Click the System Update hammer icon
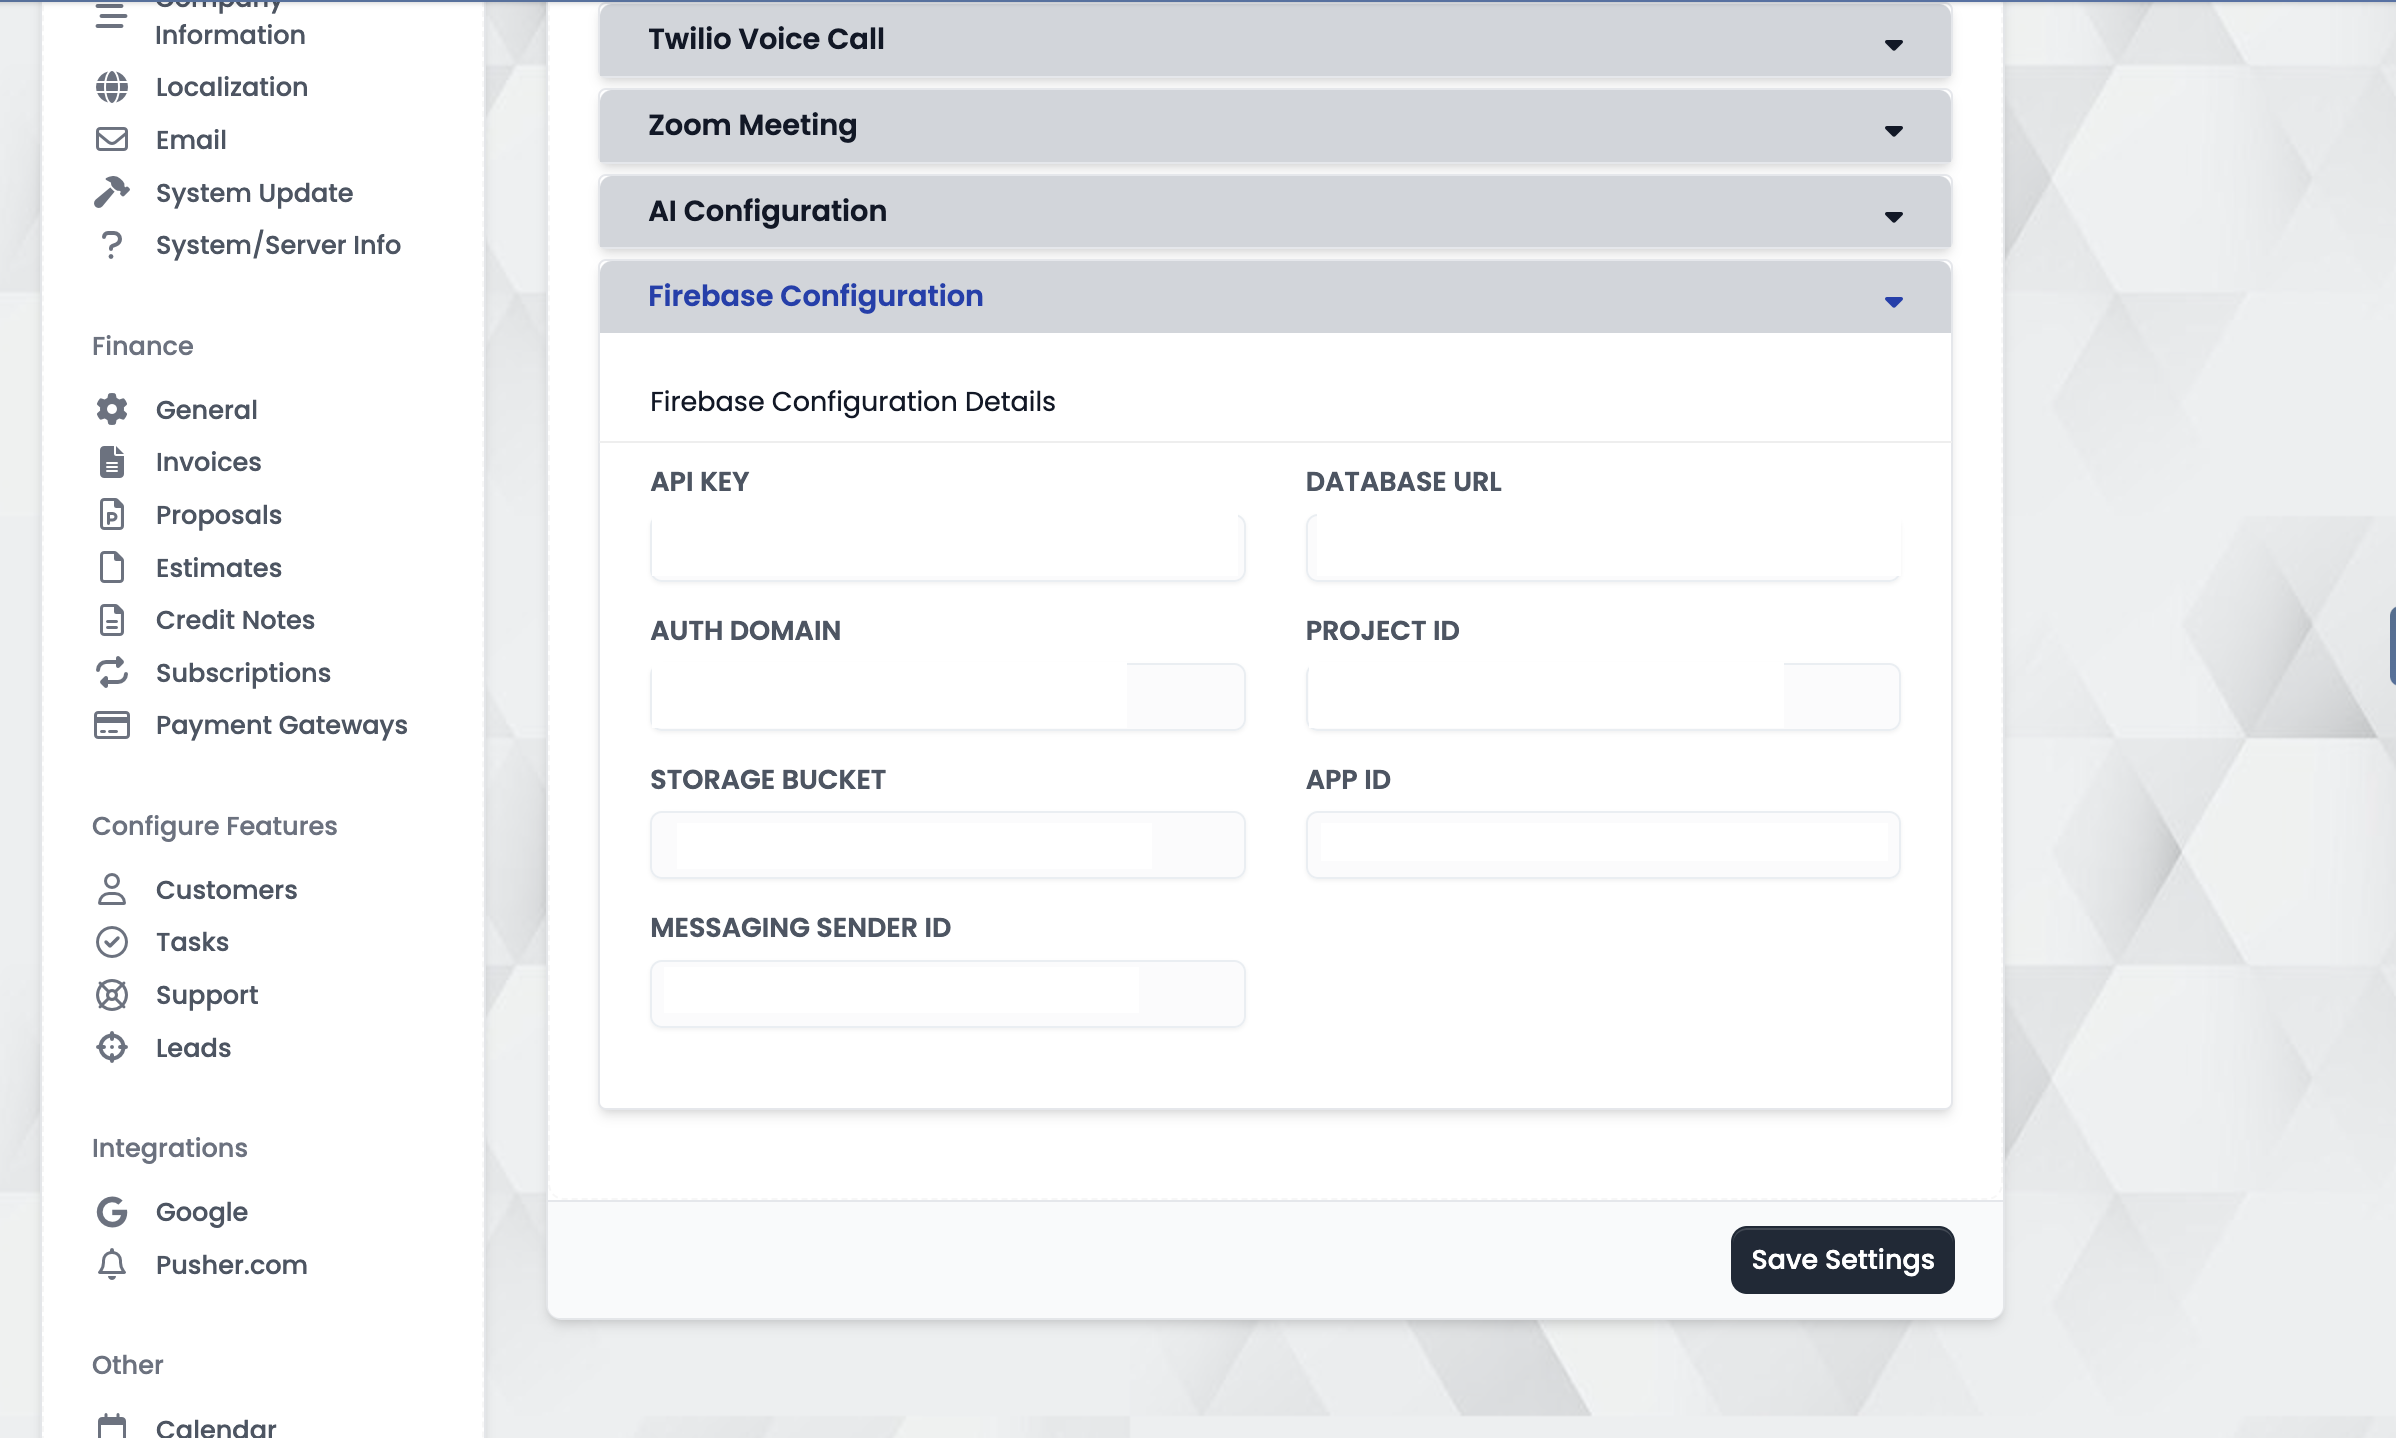 (112, 192)
